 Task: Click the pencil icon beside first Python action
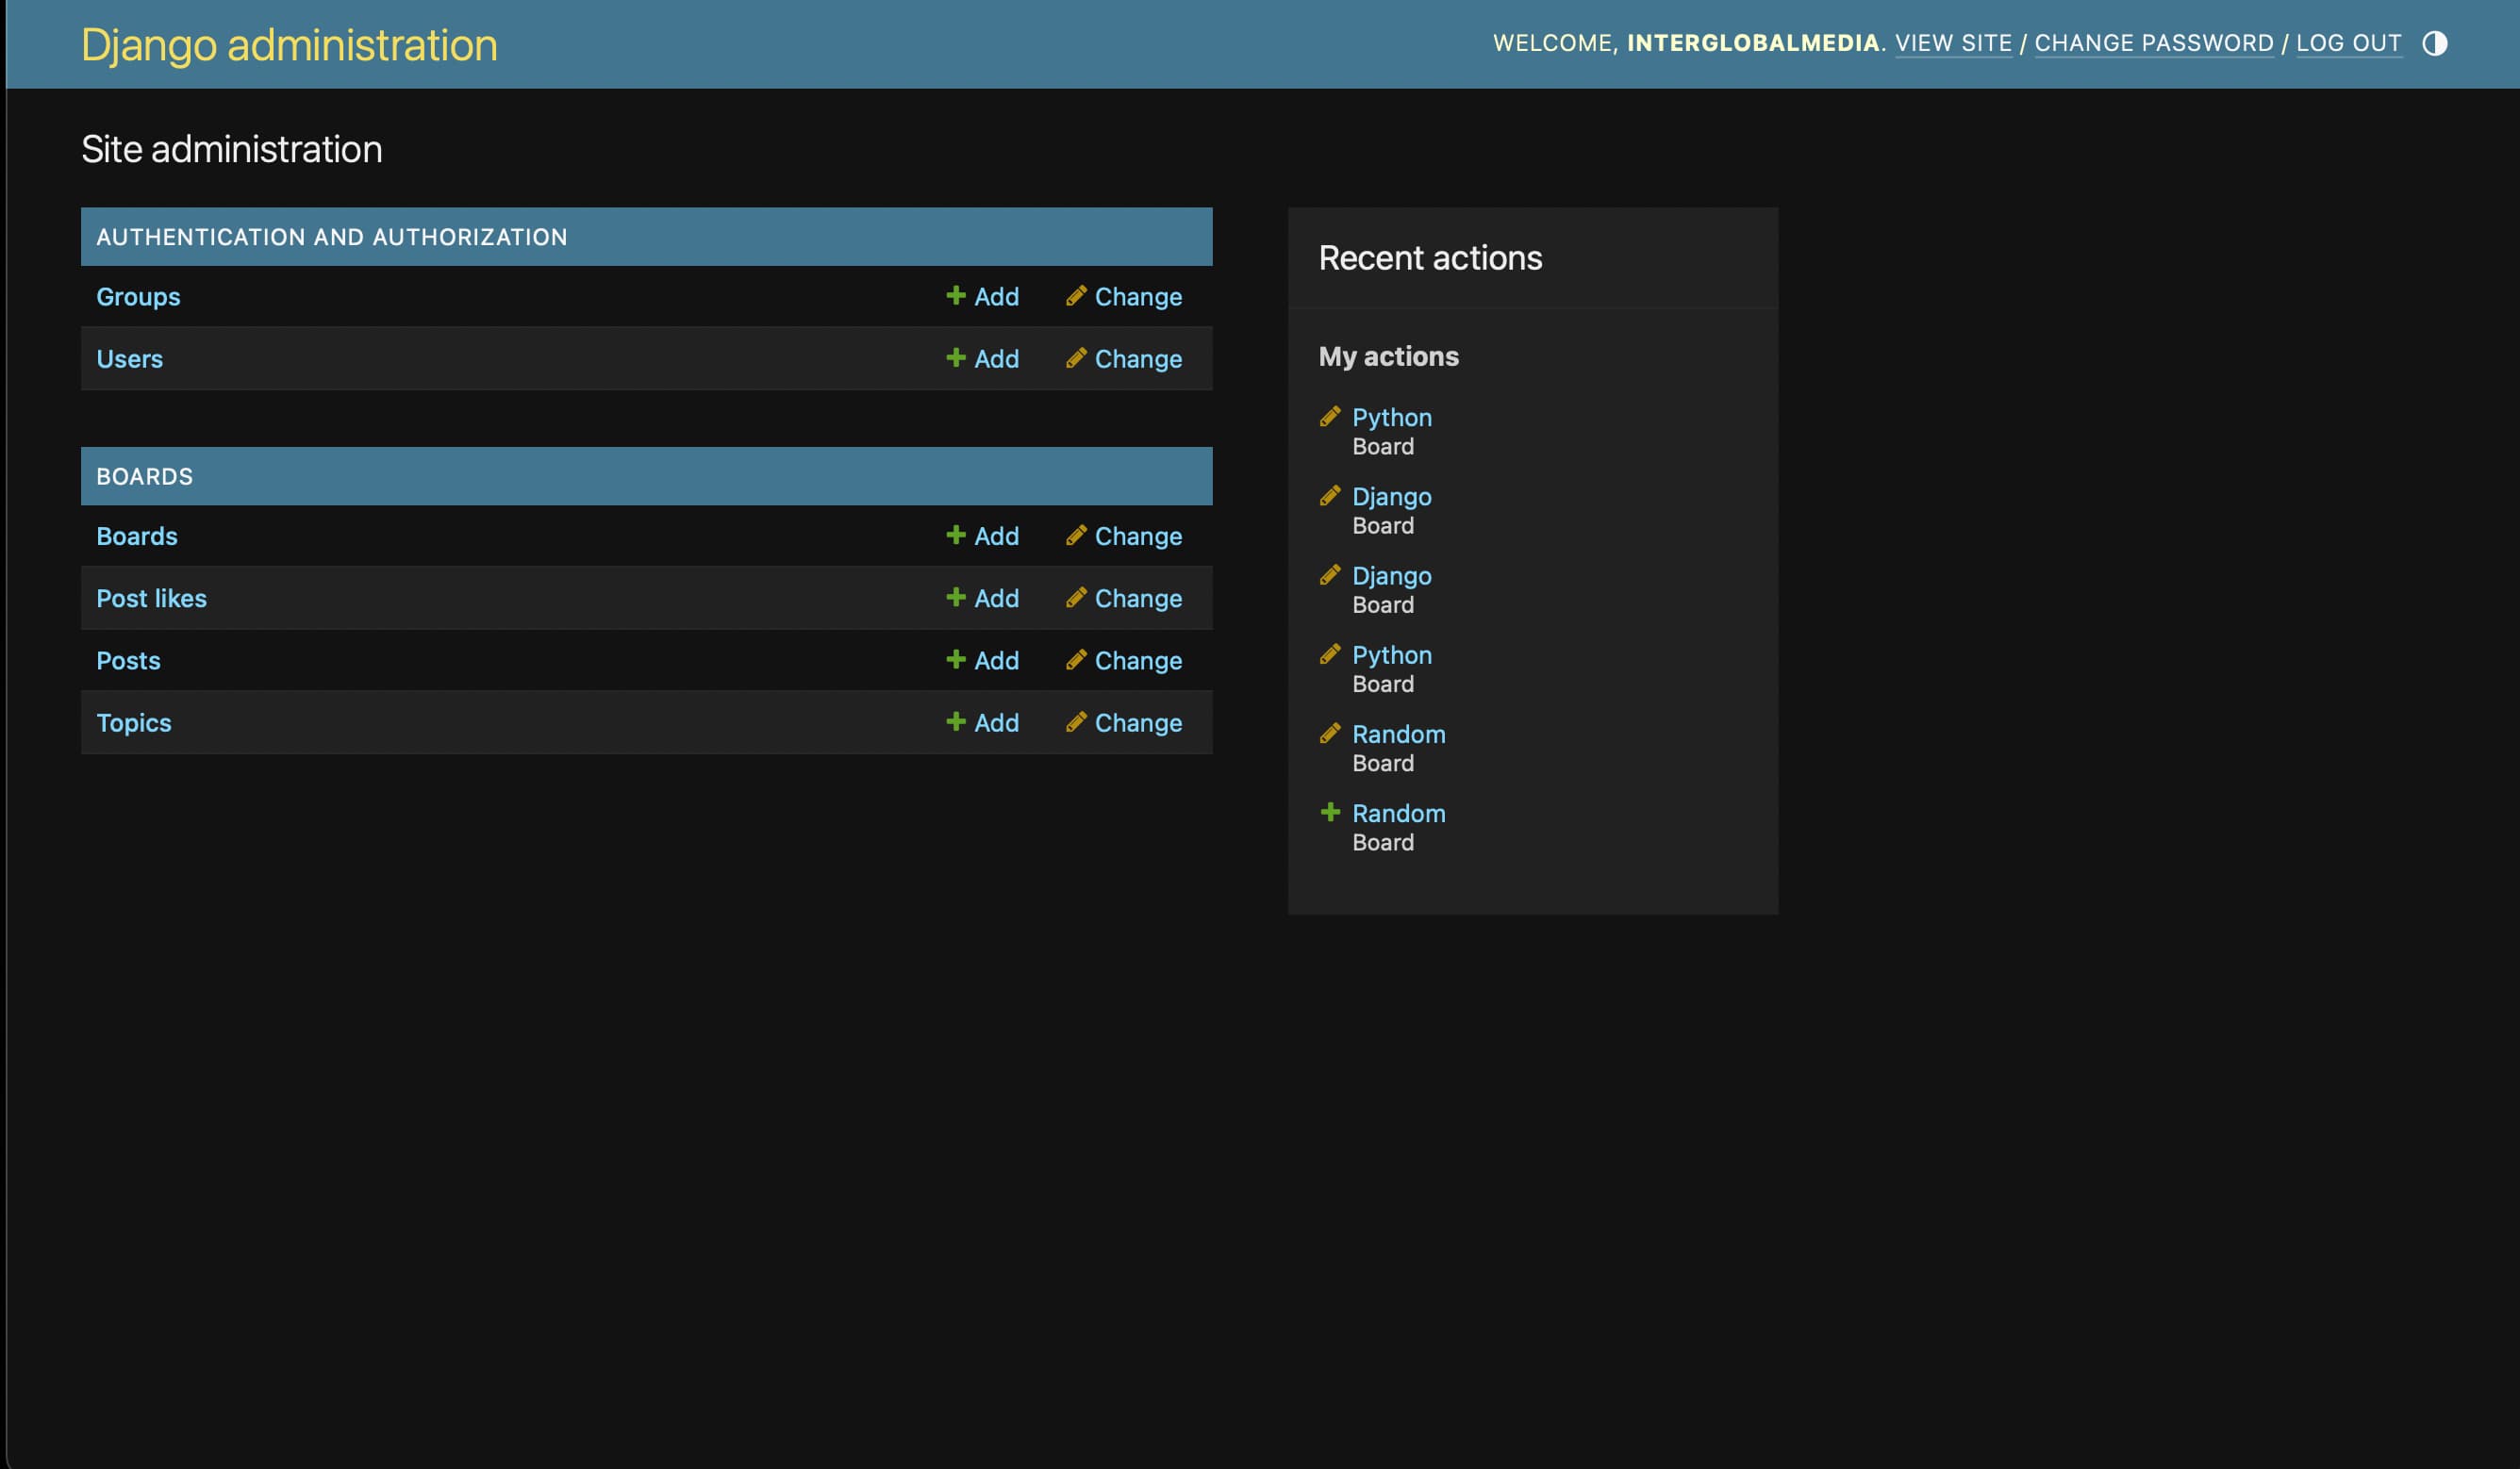[1329, 415]
